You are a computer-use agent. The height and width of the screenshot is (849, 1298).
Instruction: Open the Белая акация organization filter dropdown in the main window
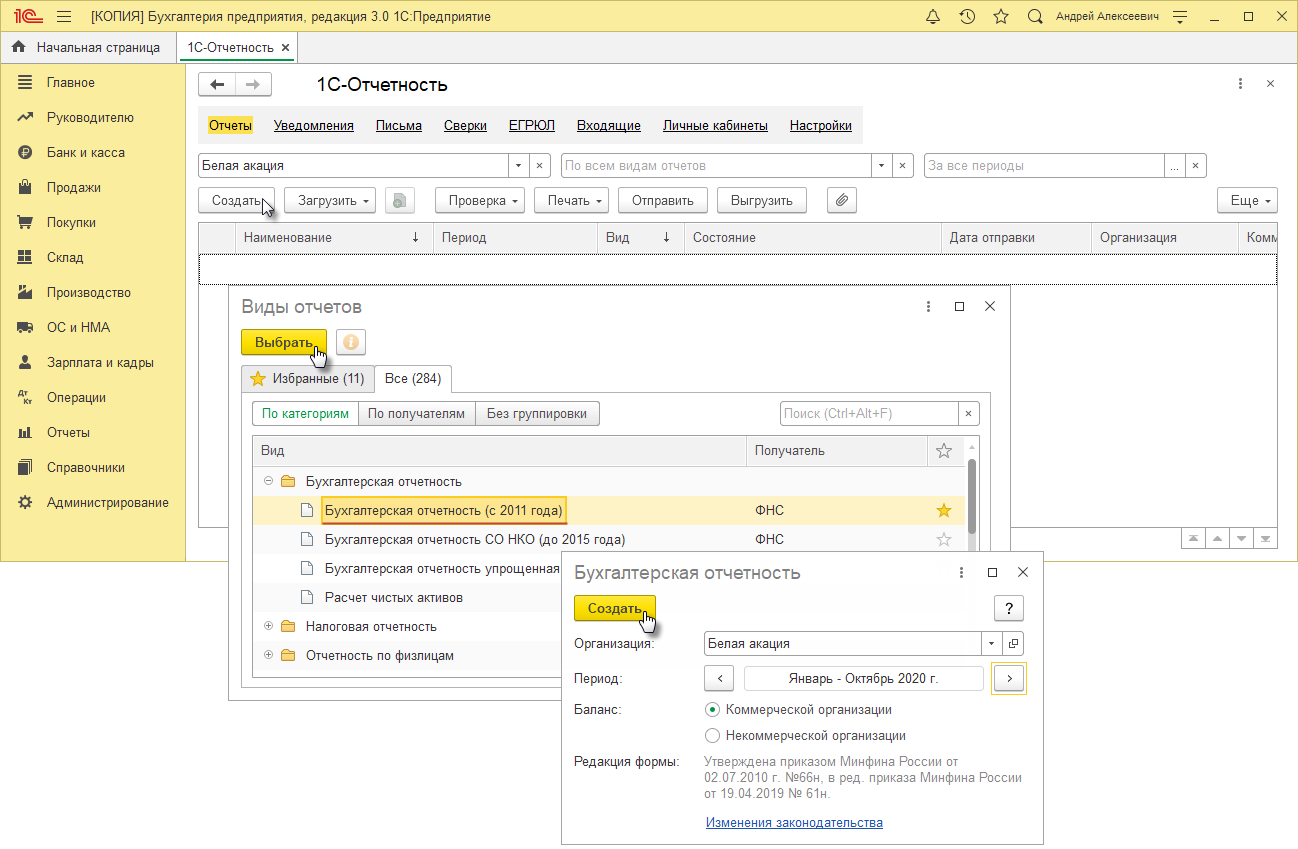pyautogui.click(x=518, y=165)
